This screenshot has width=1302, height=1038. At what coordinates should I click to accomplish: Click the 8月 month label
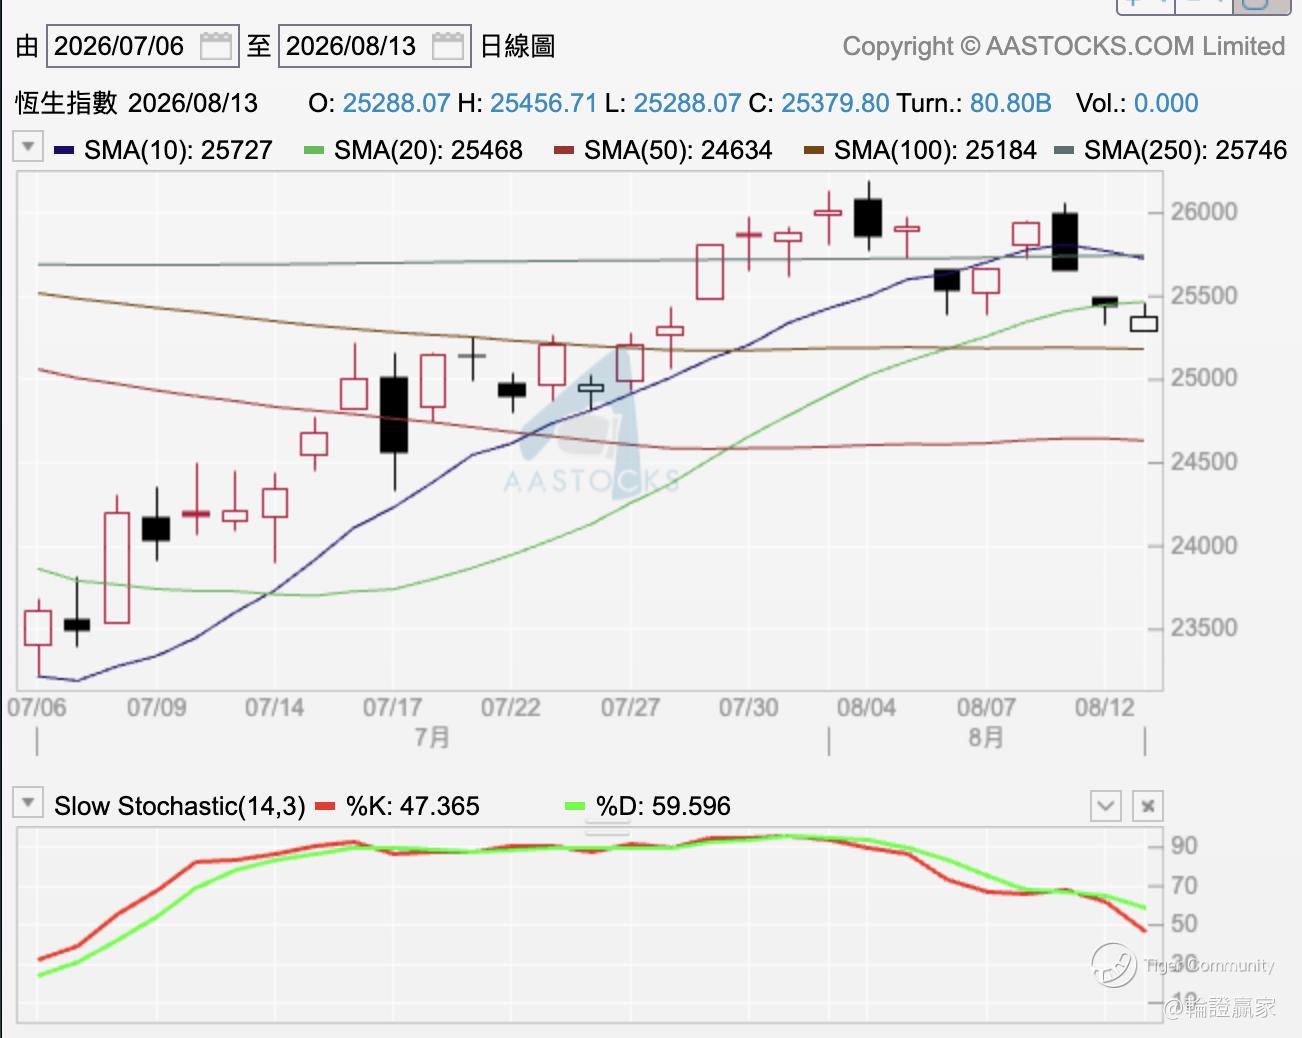pyautogui.click(x=986, y=738)
